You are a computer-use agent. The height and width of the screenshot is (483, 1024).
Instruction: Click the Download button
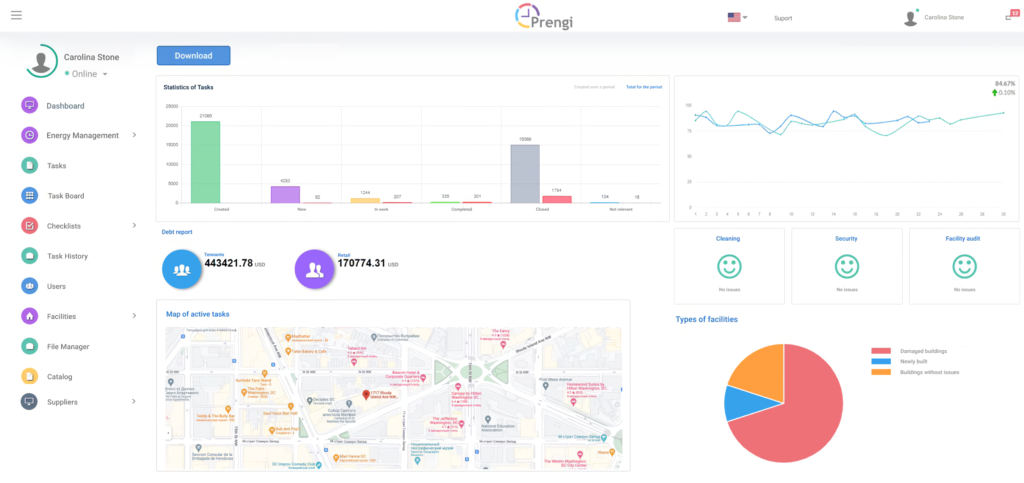[x=193, y=56]
